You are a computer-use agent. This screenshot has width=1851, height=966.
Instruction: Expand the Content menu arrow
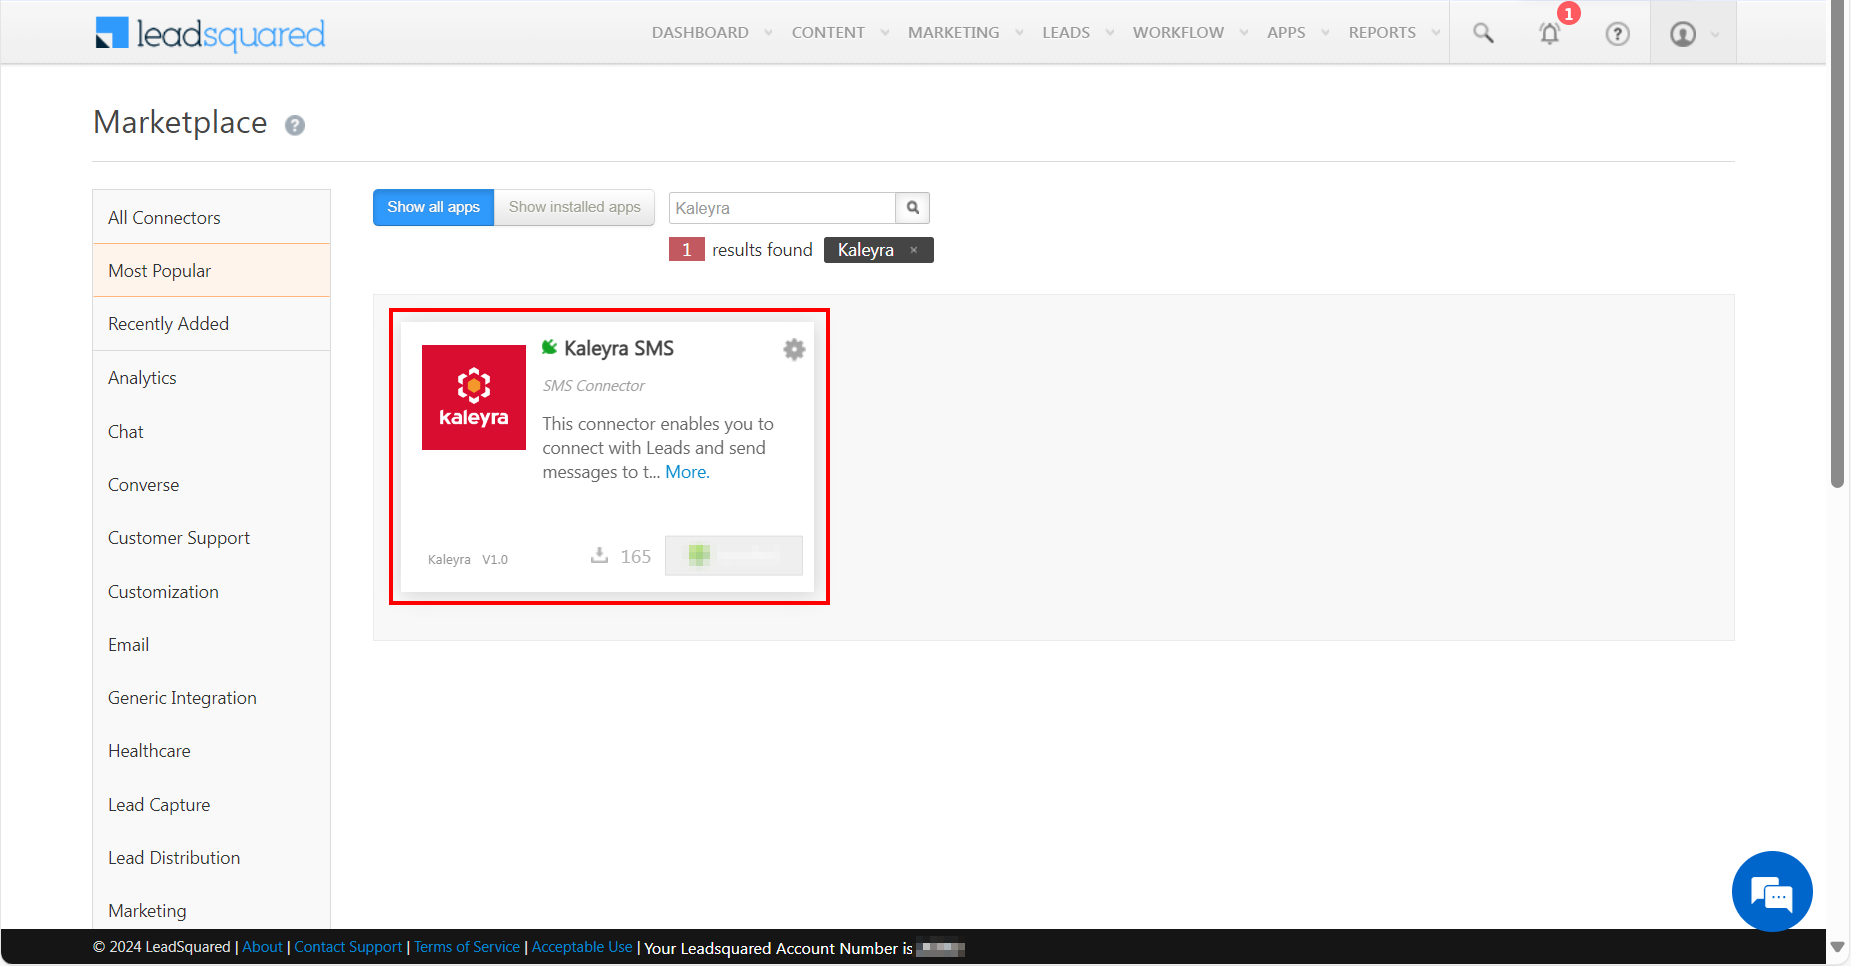click(885, 33)
